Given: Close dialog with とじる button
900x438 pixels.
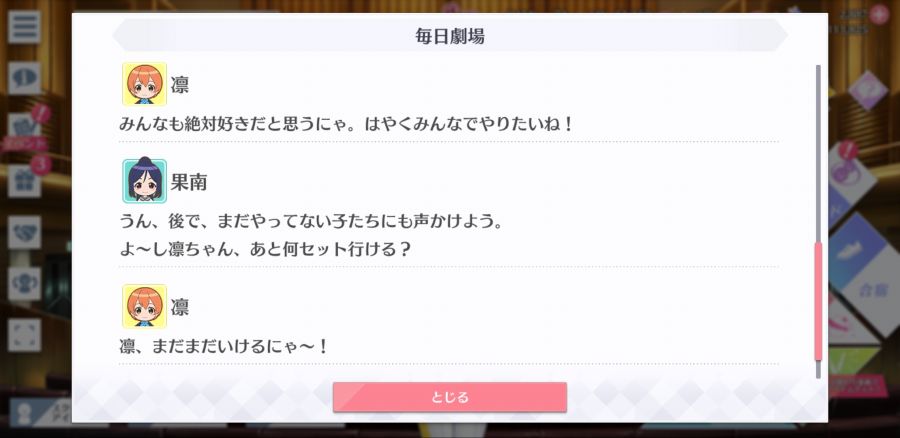Looking at the screenshot, I should coord(450,397).
